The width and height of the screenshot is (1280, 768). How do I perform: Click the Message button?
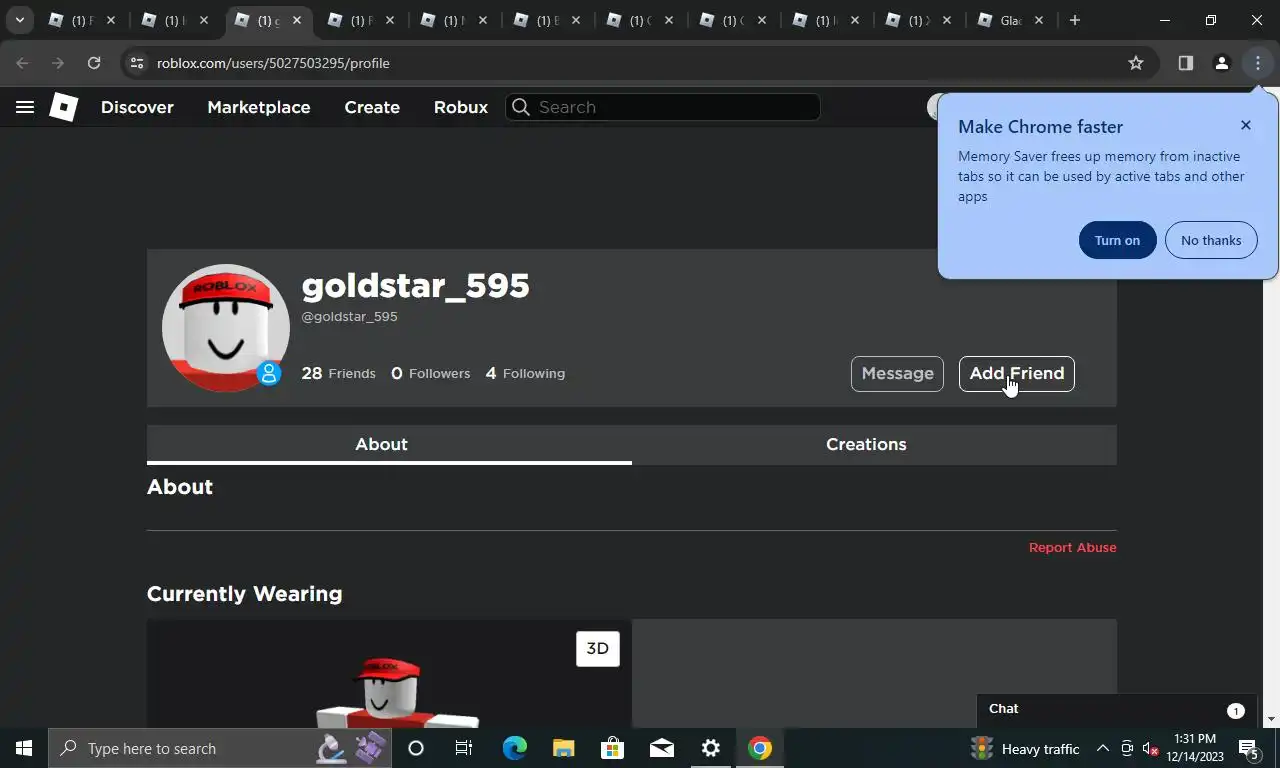pyautogui.click(x=897, y=374)
